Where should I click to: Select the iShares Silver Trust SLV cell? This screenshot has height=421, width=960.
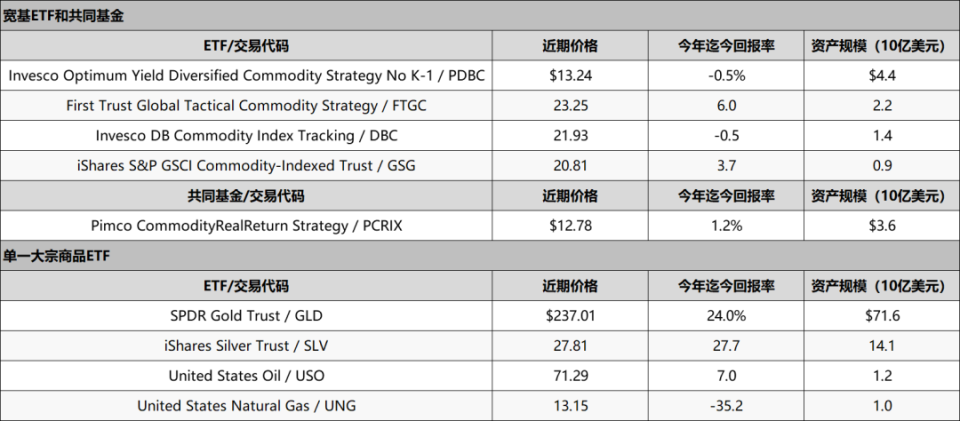click(x=246, y=346)
